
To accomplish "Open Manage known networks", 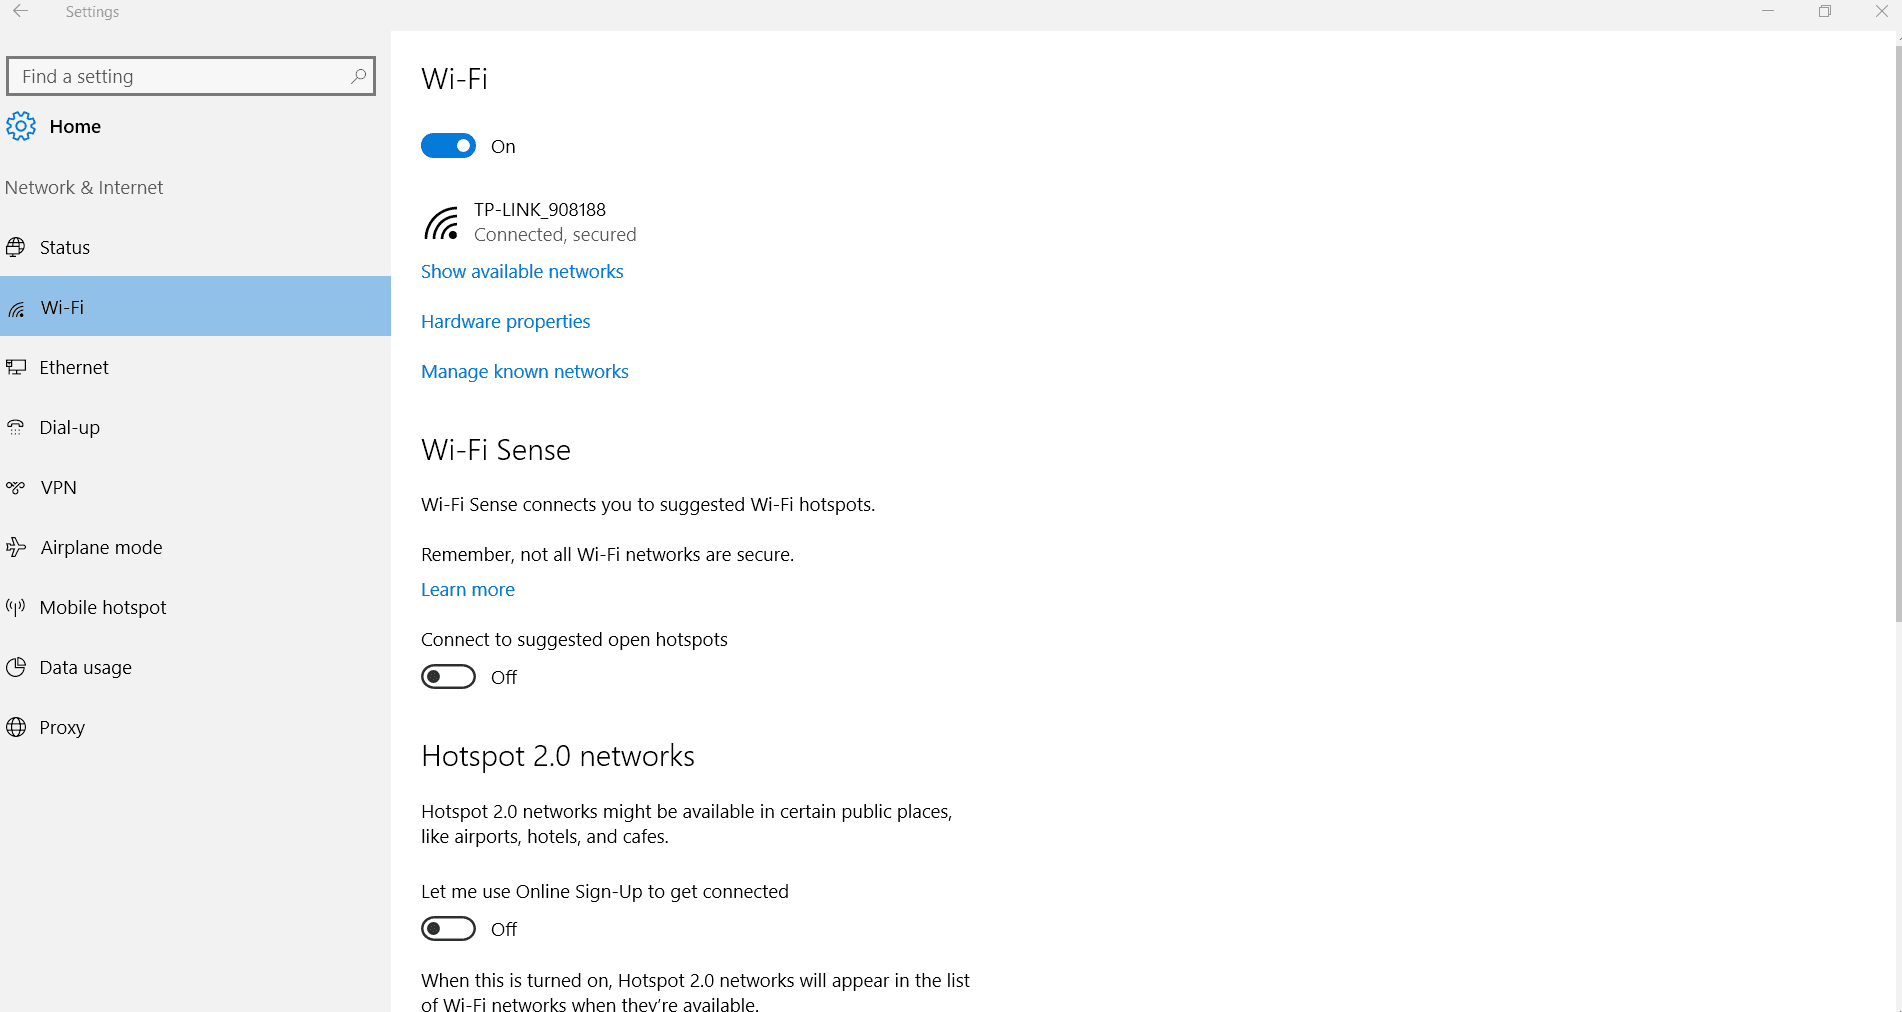I will click(x=524, y=371).
